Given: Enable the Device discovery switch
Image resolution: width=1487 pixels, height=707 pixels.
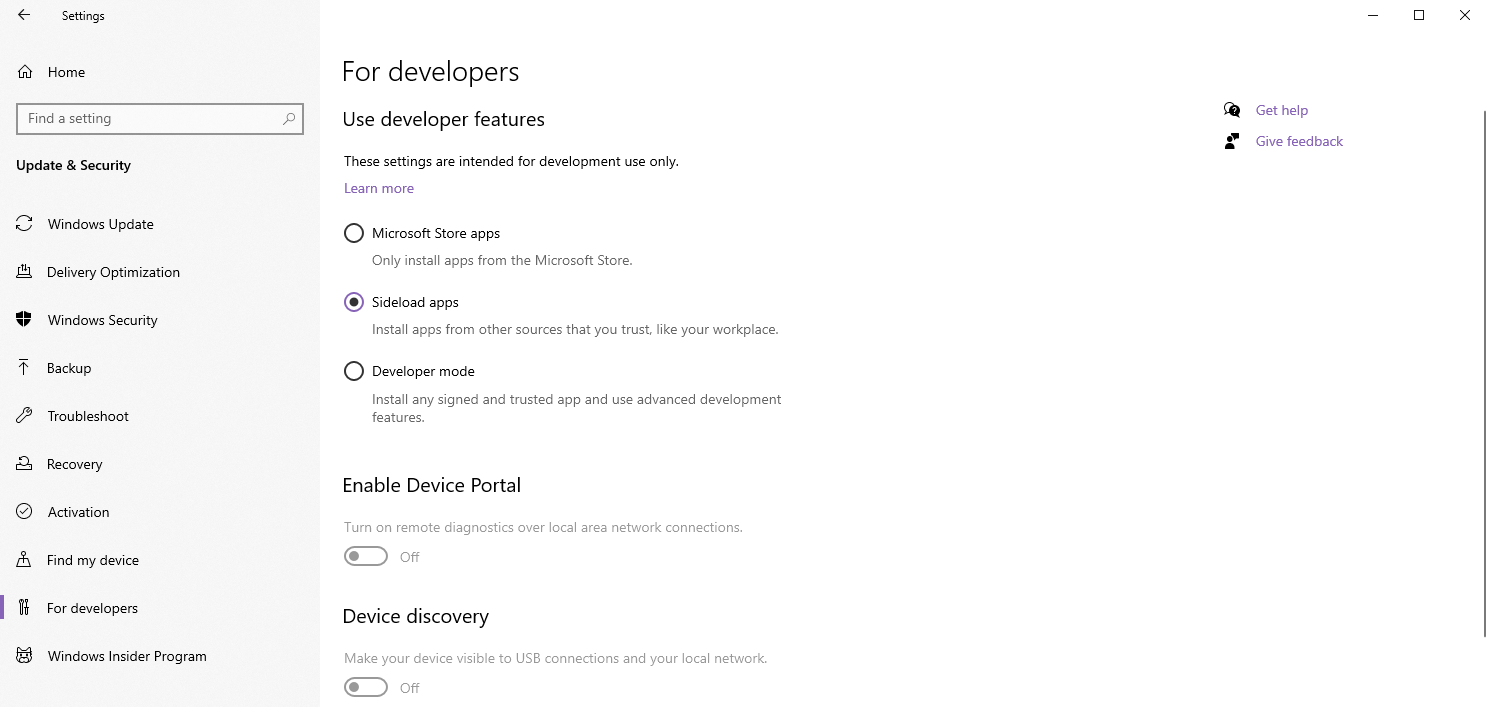Looking at the screenshot, I should coord(365,687).
